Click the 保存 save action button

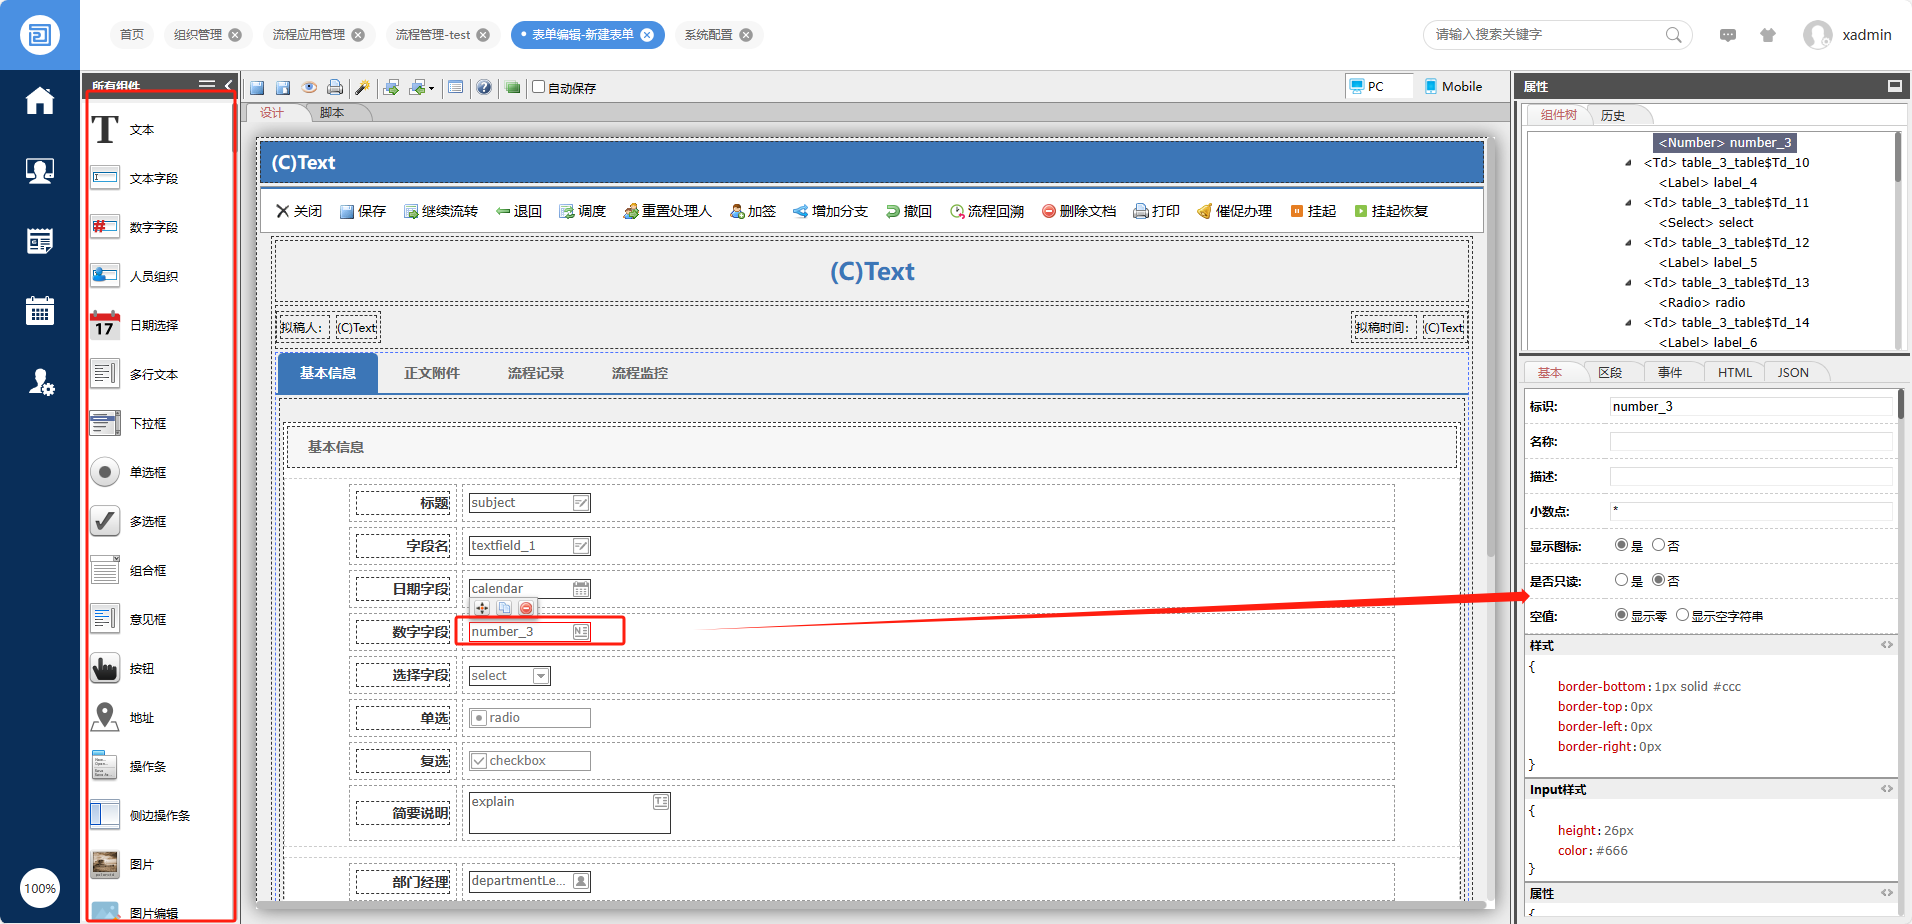coord(363,211)
